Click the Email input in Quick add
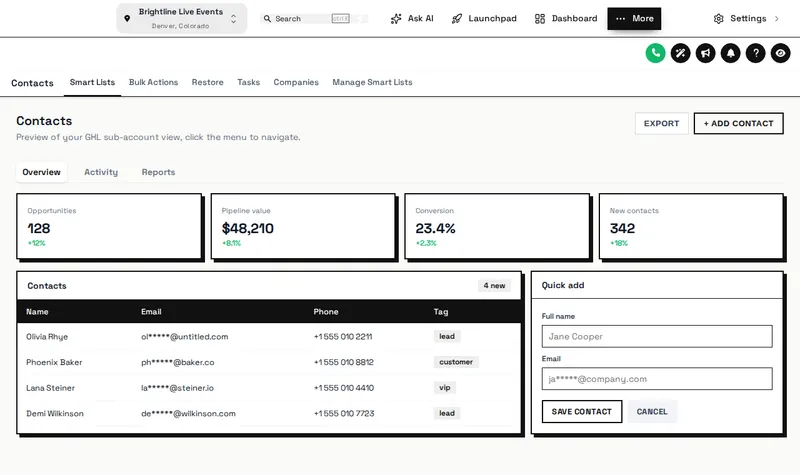Screen dimensions: 800x475 click(657, 379)
